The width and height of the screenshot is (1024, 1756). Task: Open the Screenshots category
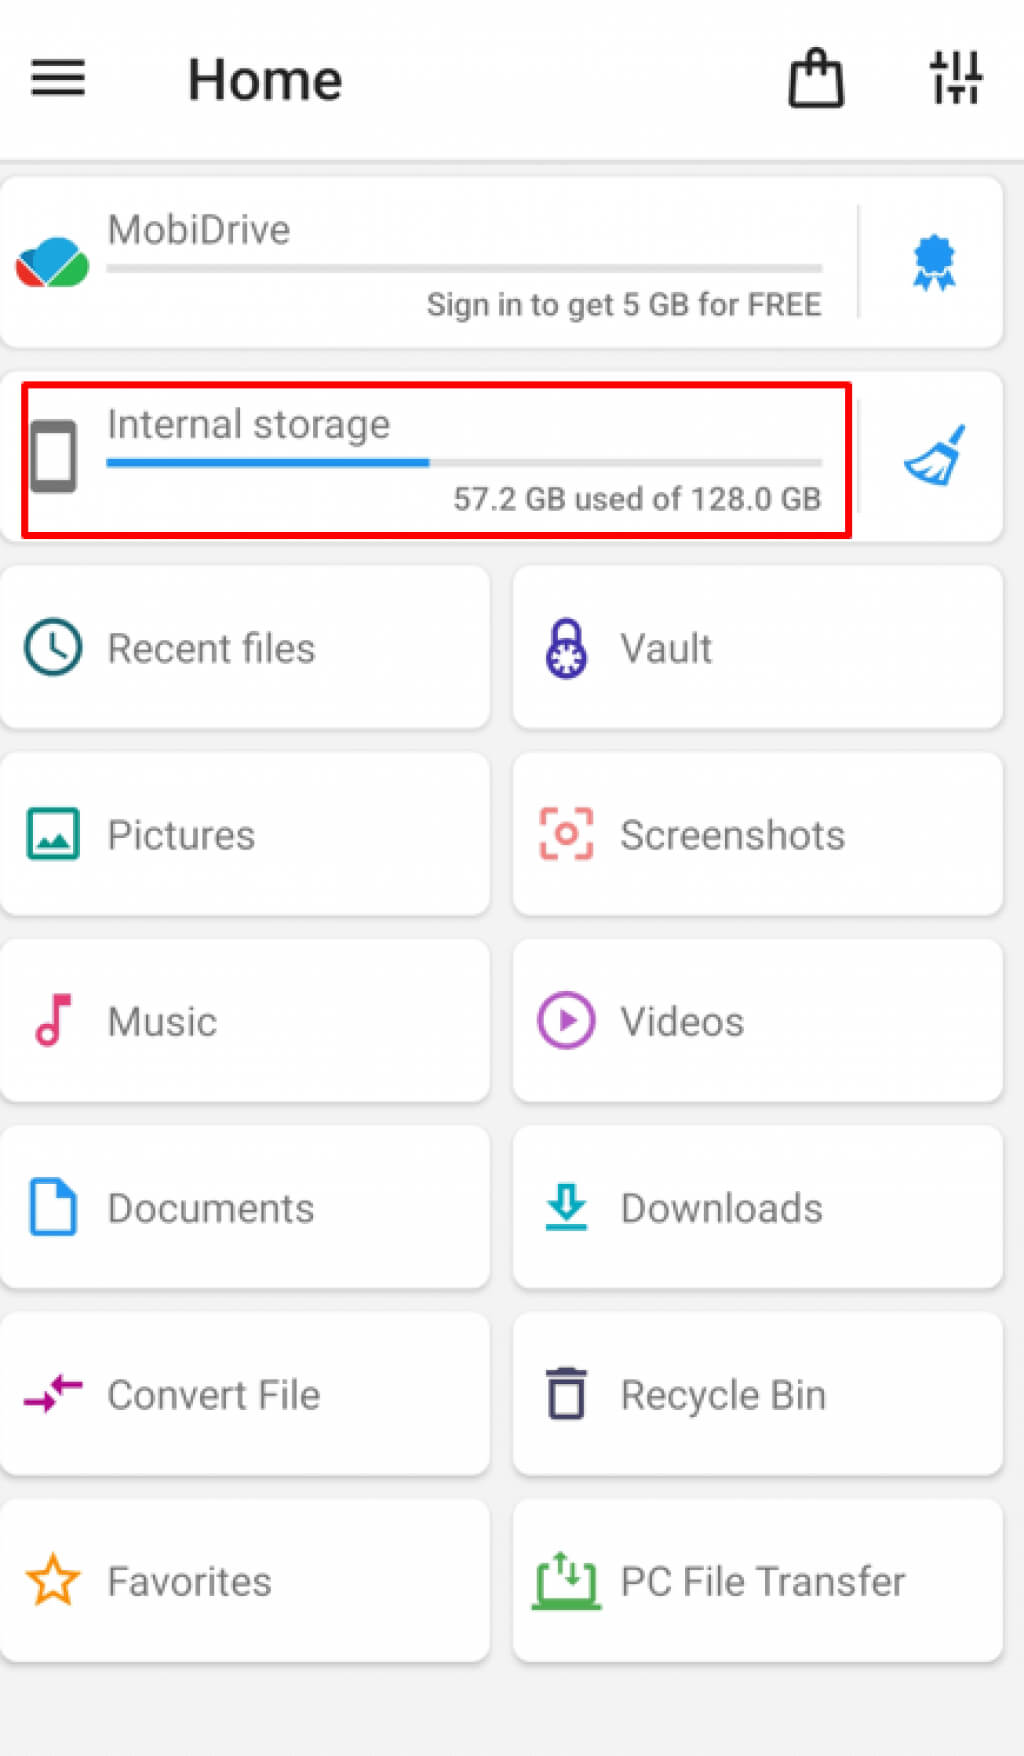(757, 834)
